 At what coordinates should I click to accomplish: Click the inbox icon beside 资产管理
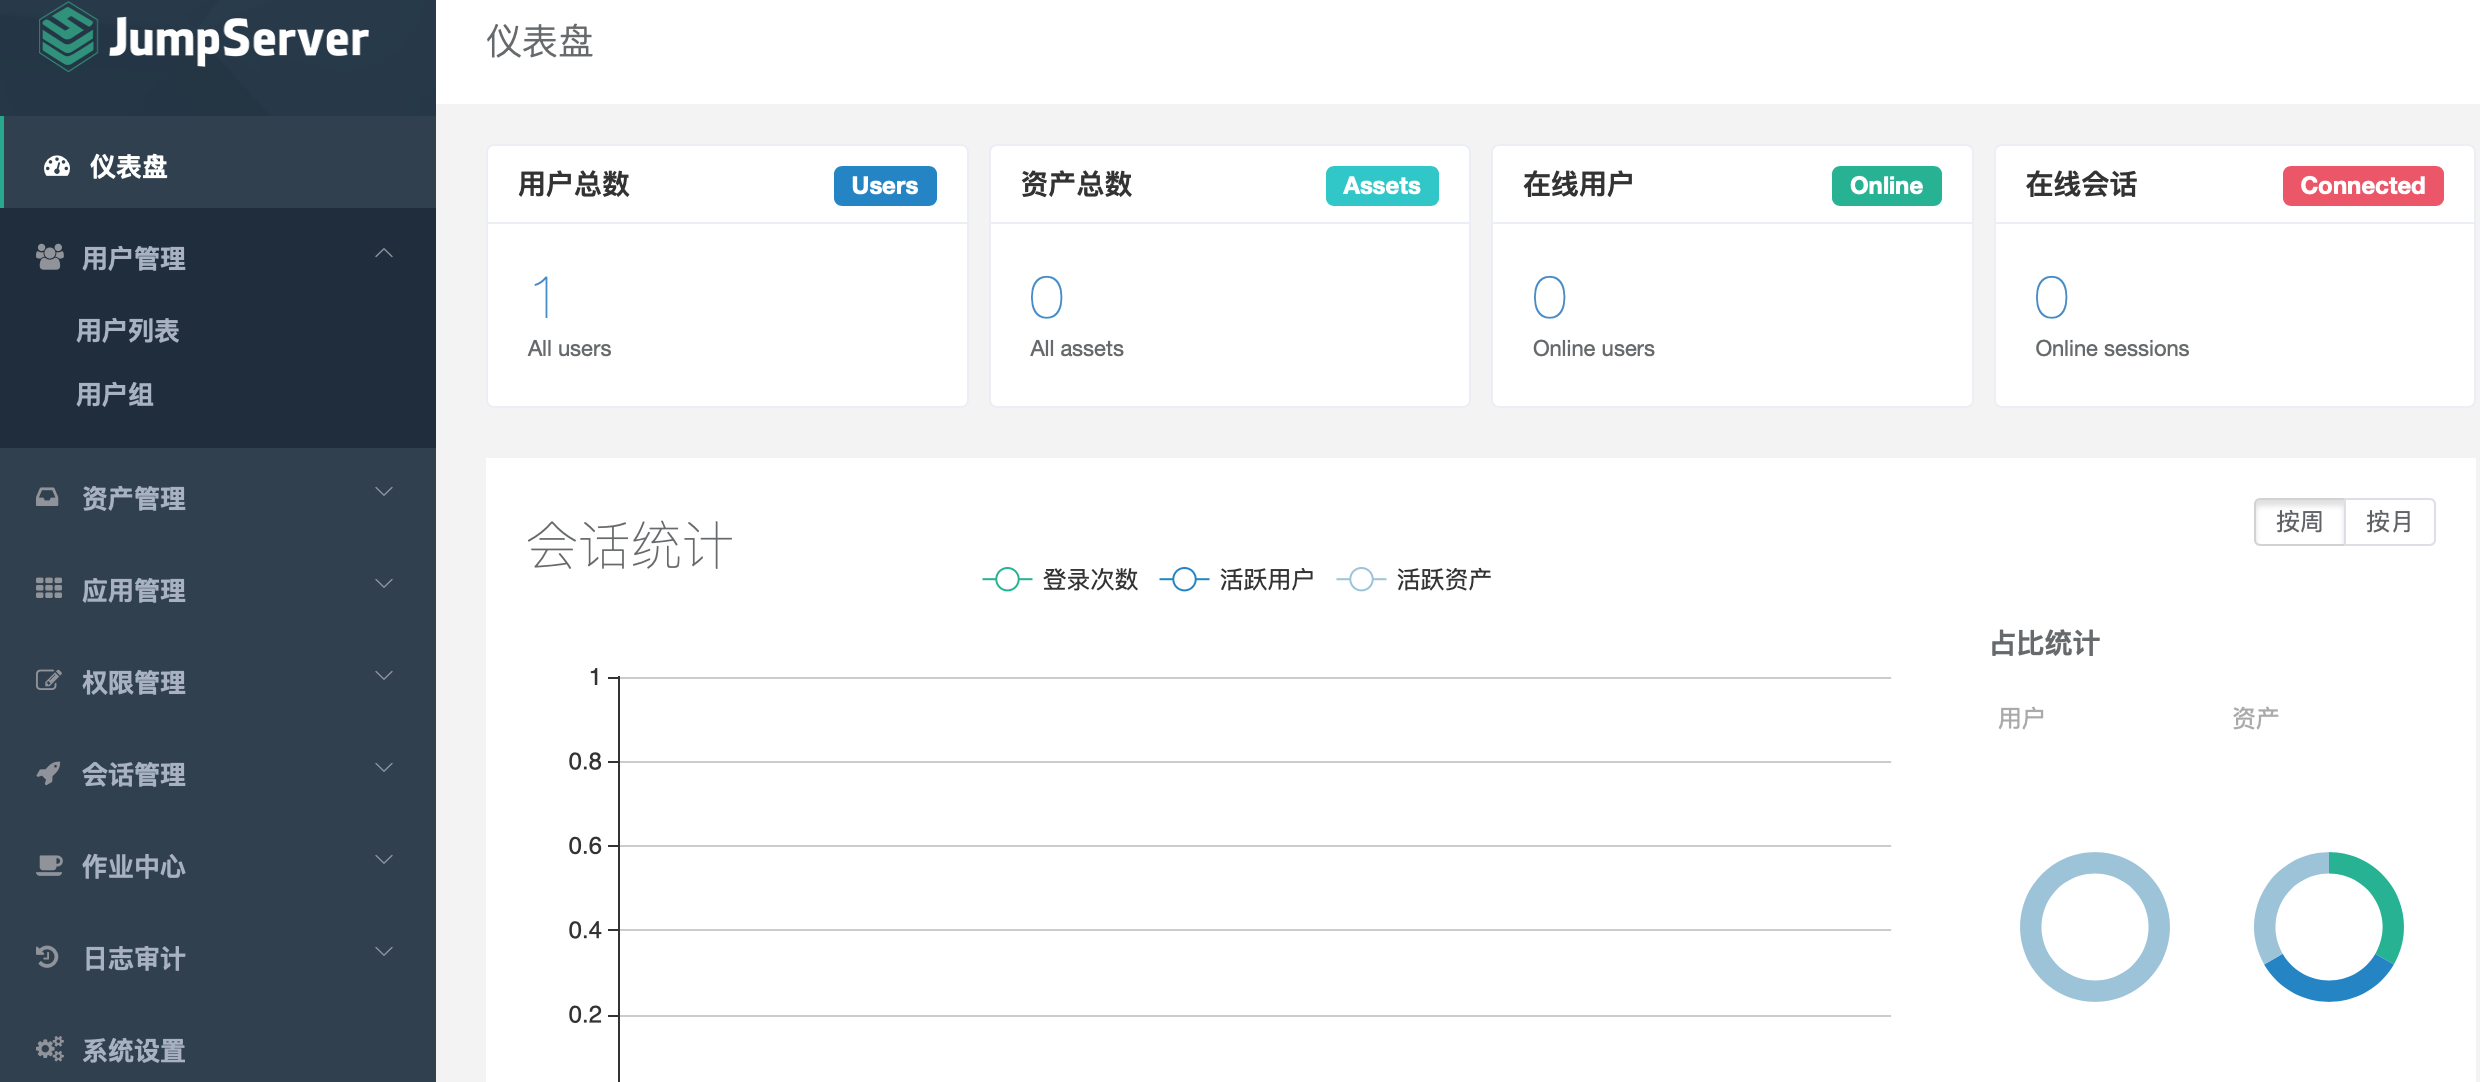(47, 497)
